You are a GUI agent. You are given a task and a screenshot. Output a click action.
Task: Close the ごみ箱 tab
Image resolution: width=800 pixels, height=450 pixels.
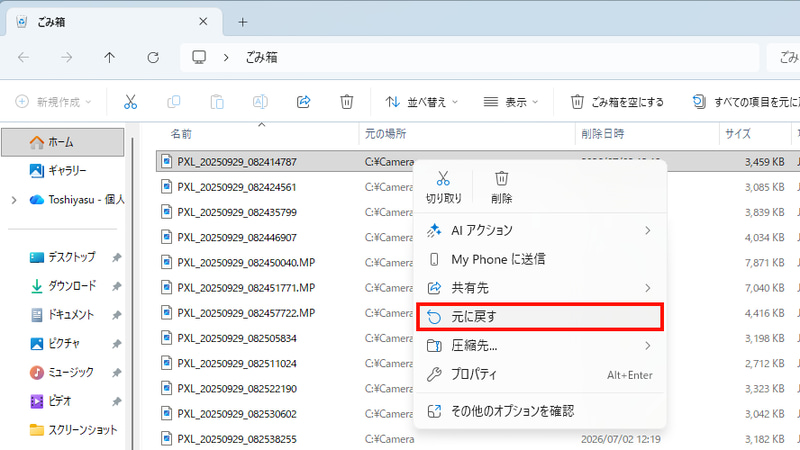(203, 21)
